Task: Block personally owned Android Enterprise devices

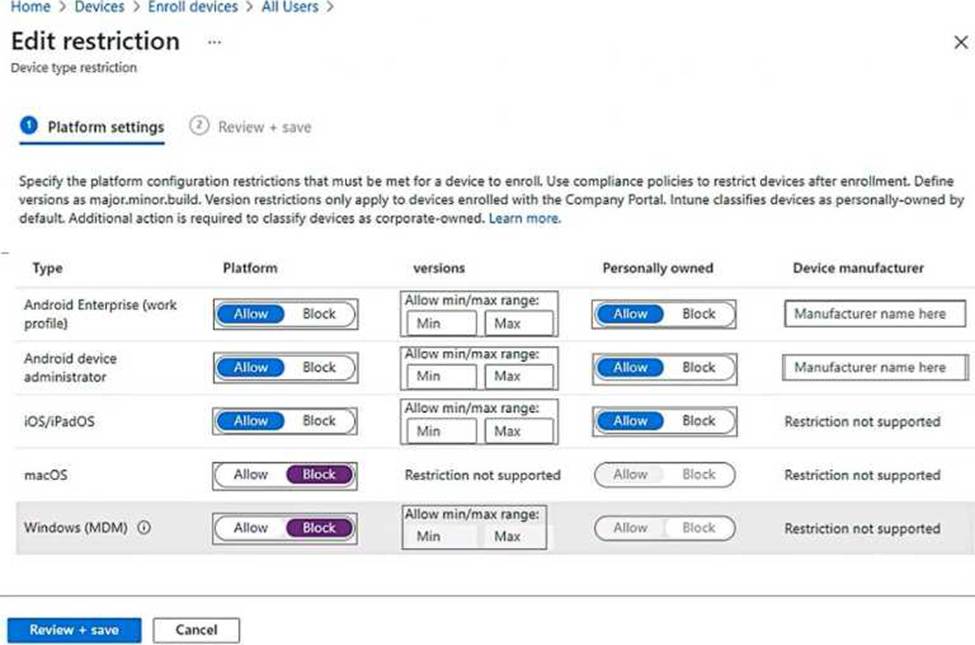Action: click(x=698, y=314)
